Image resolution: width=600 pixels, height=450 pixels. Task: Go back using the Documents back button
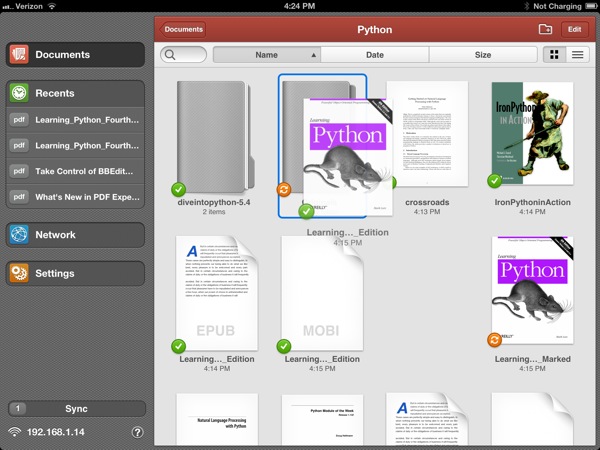(183, 29)
